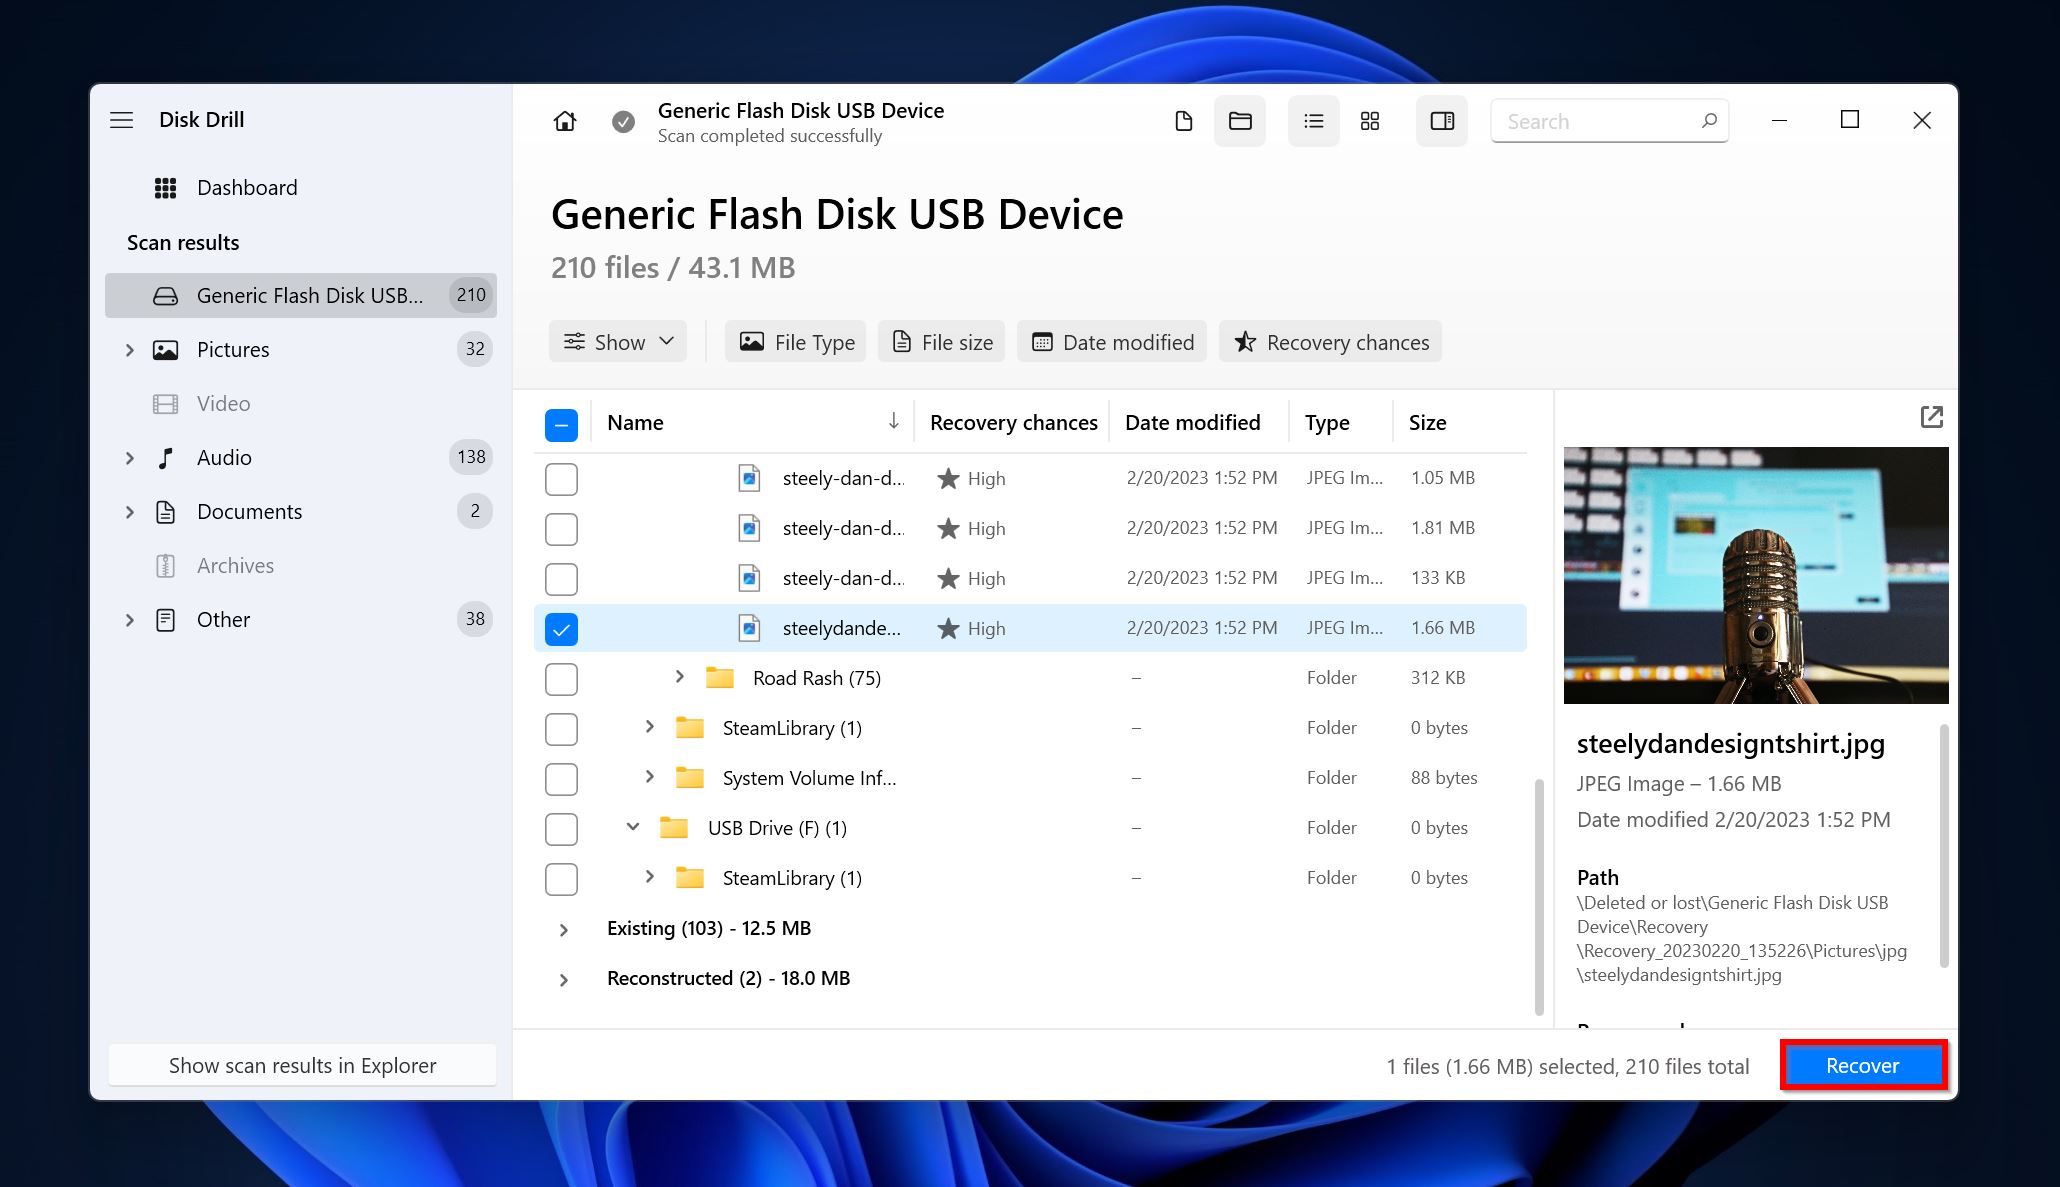Click the star icon in steelydande... row

click(x=948, y=628)
